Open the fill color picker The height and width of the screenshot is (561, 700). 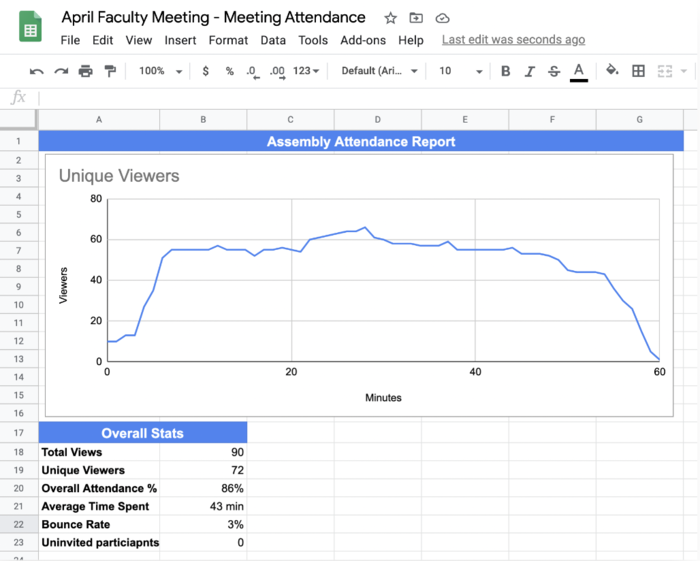(612, 71)
